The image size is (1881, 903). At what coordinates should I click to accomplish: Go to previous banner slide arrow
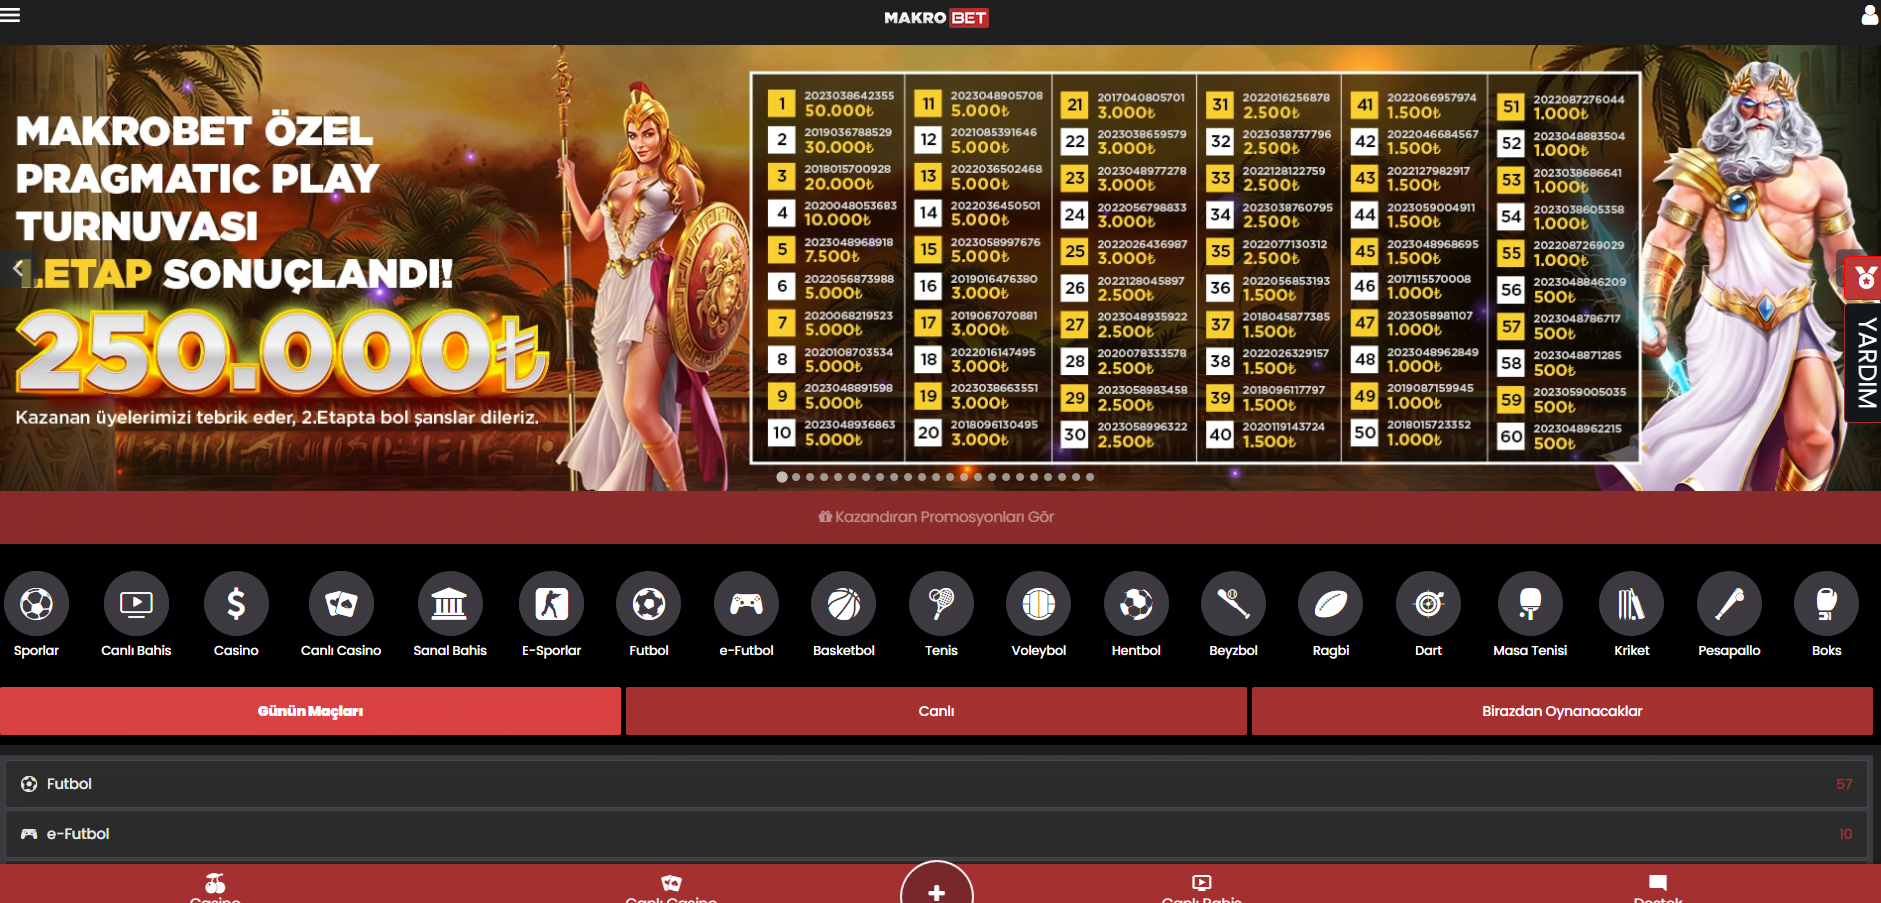pos(17,268)
